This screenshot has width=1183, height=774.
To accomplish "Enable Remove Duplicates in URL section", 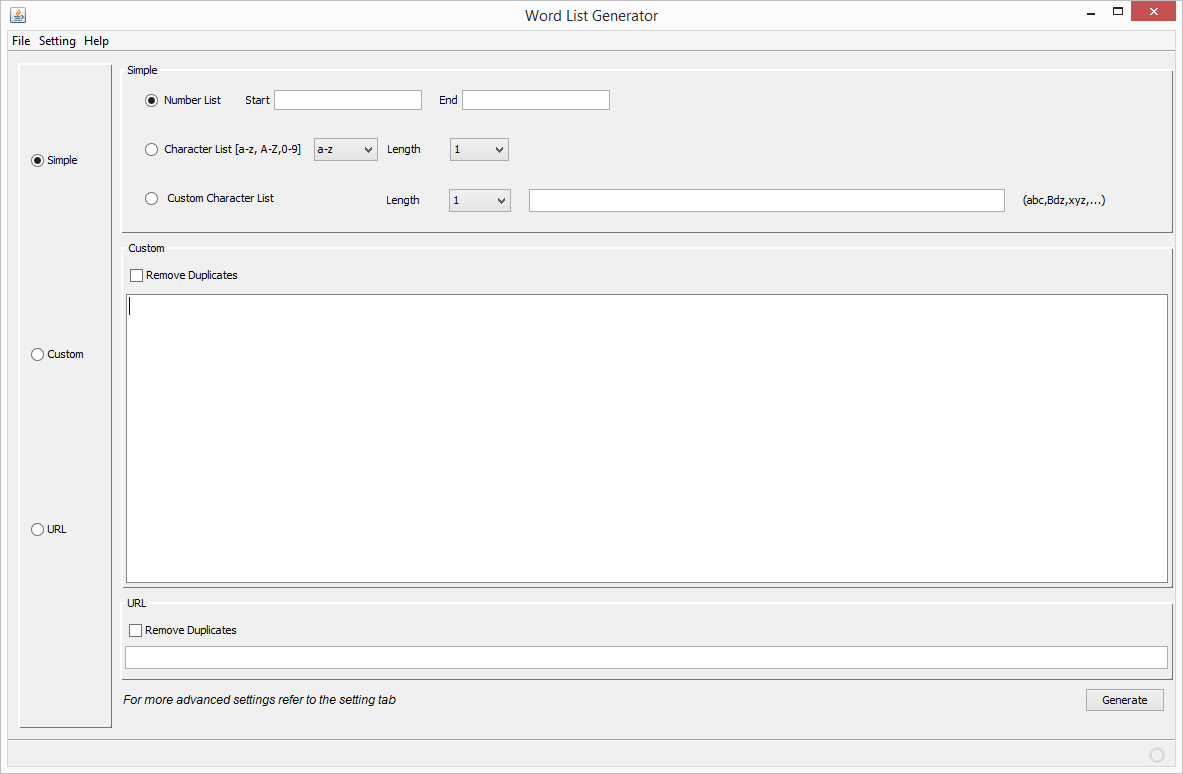I will (136, 630).
